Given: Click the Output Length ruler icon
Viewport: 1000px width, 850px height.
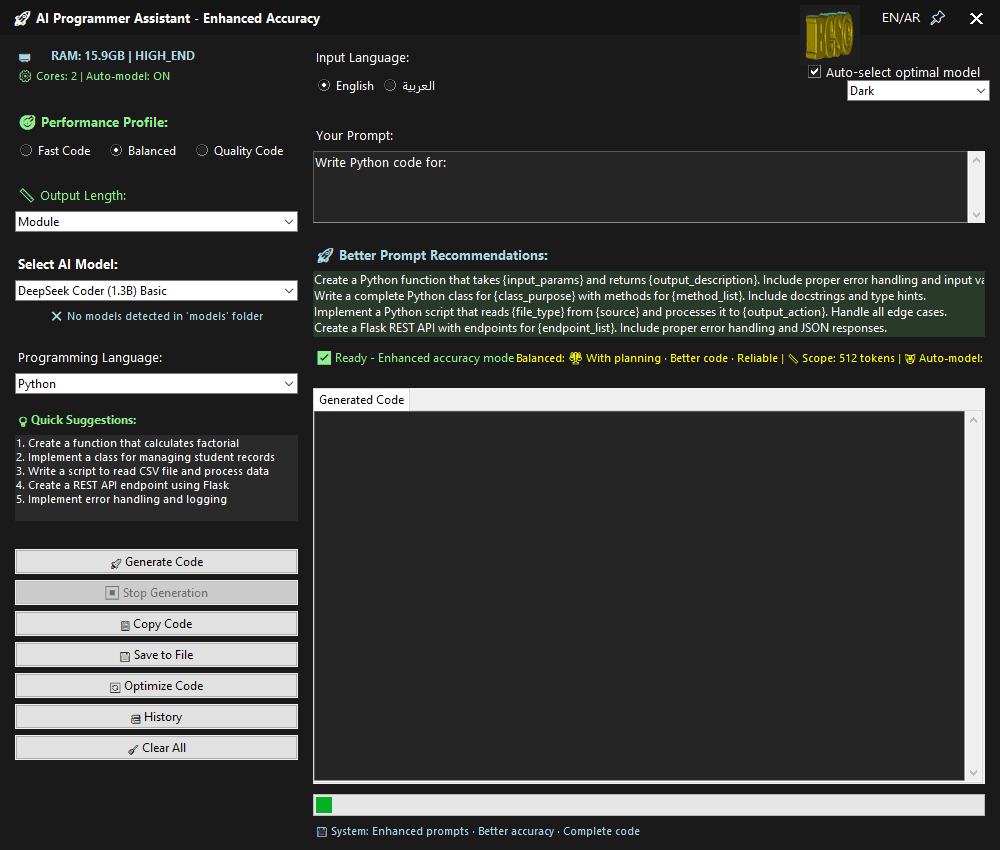Looking at the screenshot, I should 27,196.
